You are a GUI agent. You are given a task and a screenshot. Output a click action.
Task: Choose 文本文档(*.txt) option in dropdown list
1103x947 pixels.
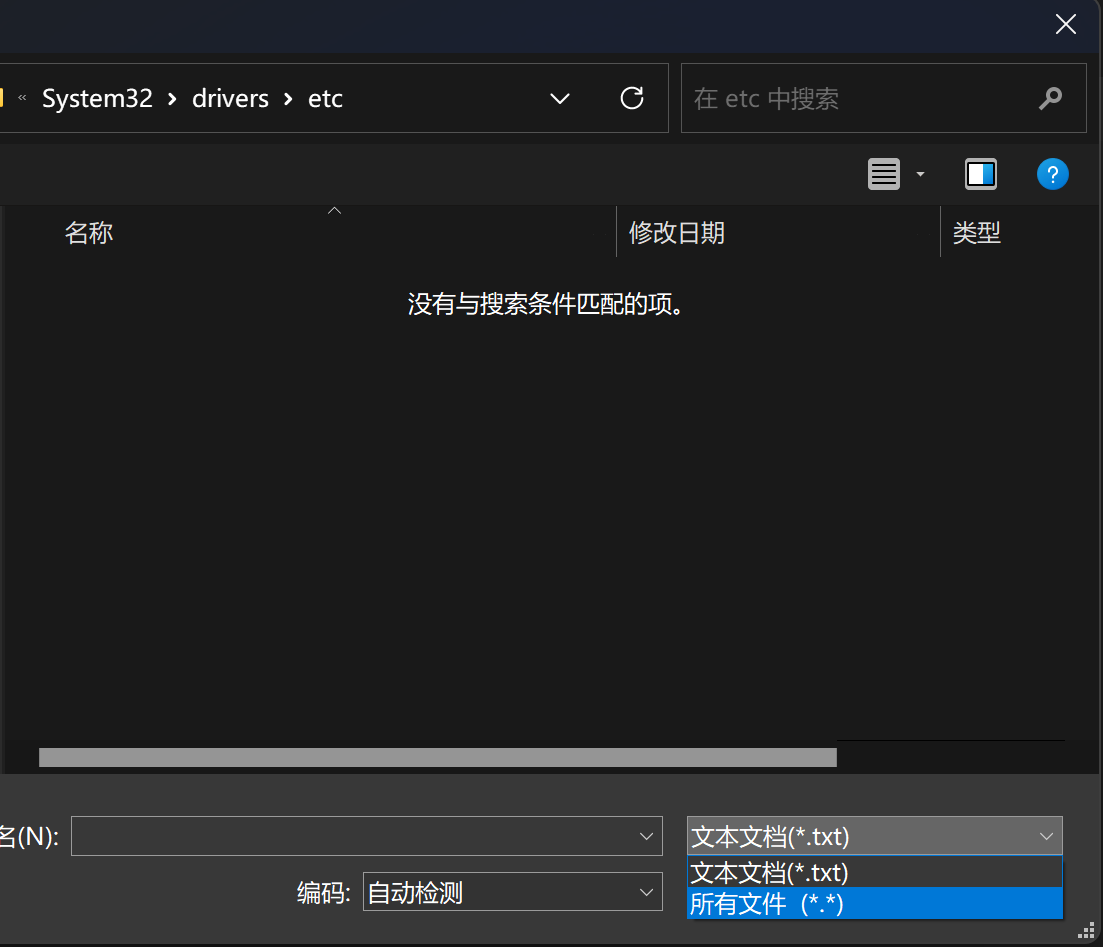point(874,872)
